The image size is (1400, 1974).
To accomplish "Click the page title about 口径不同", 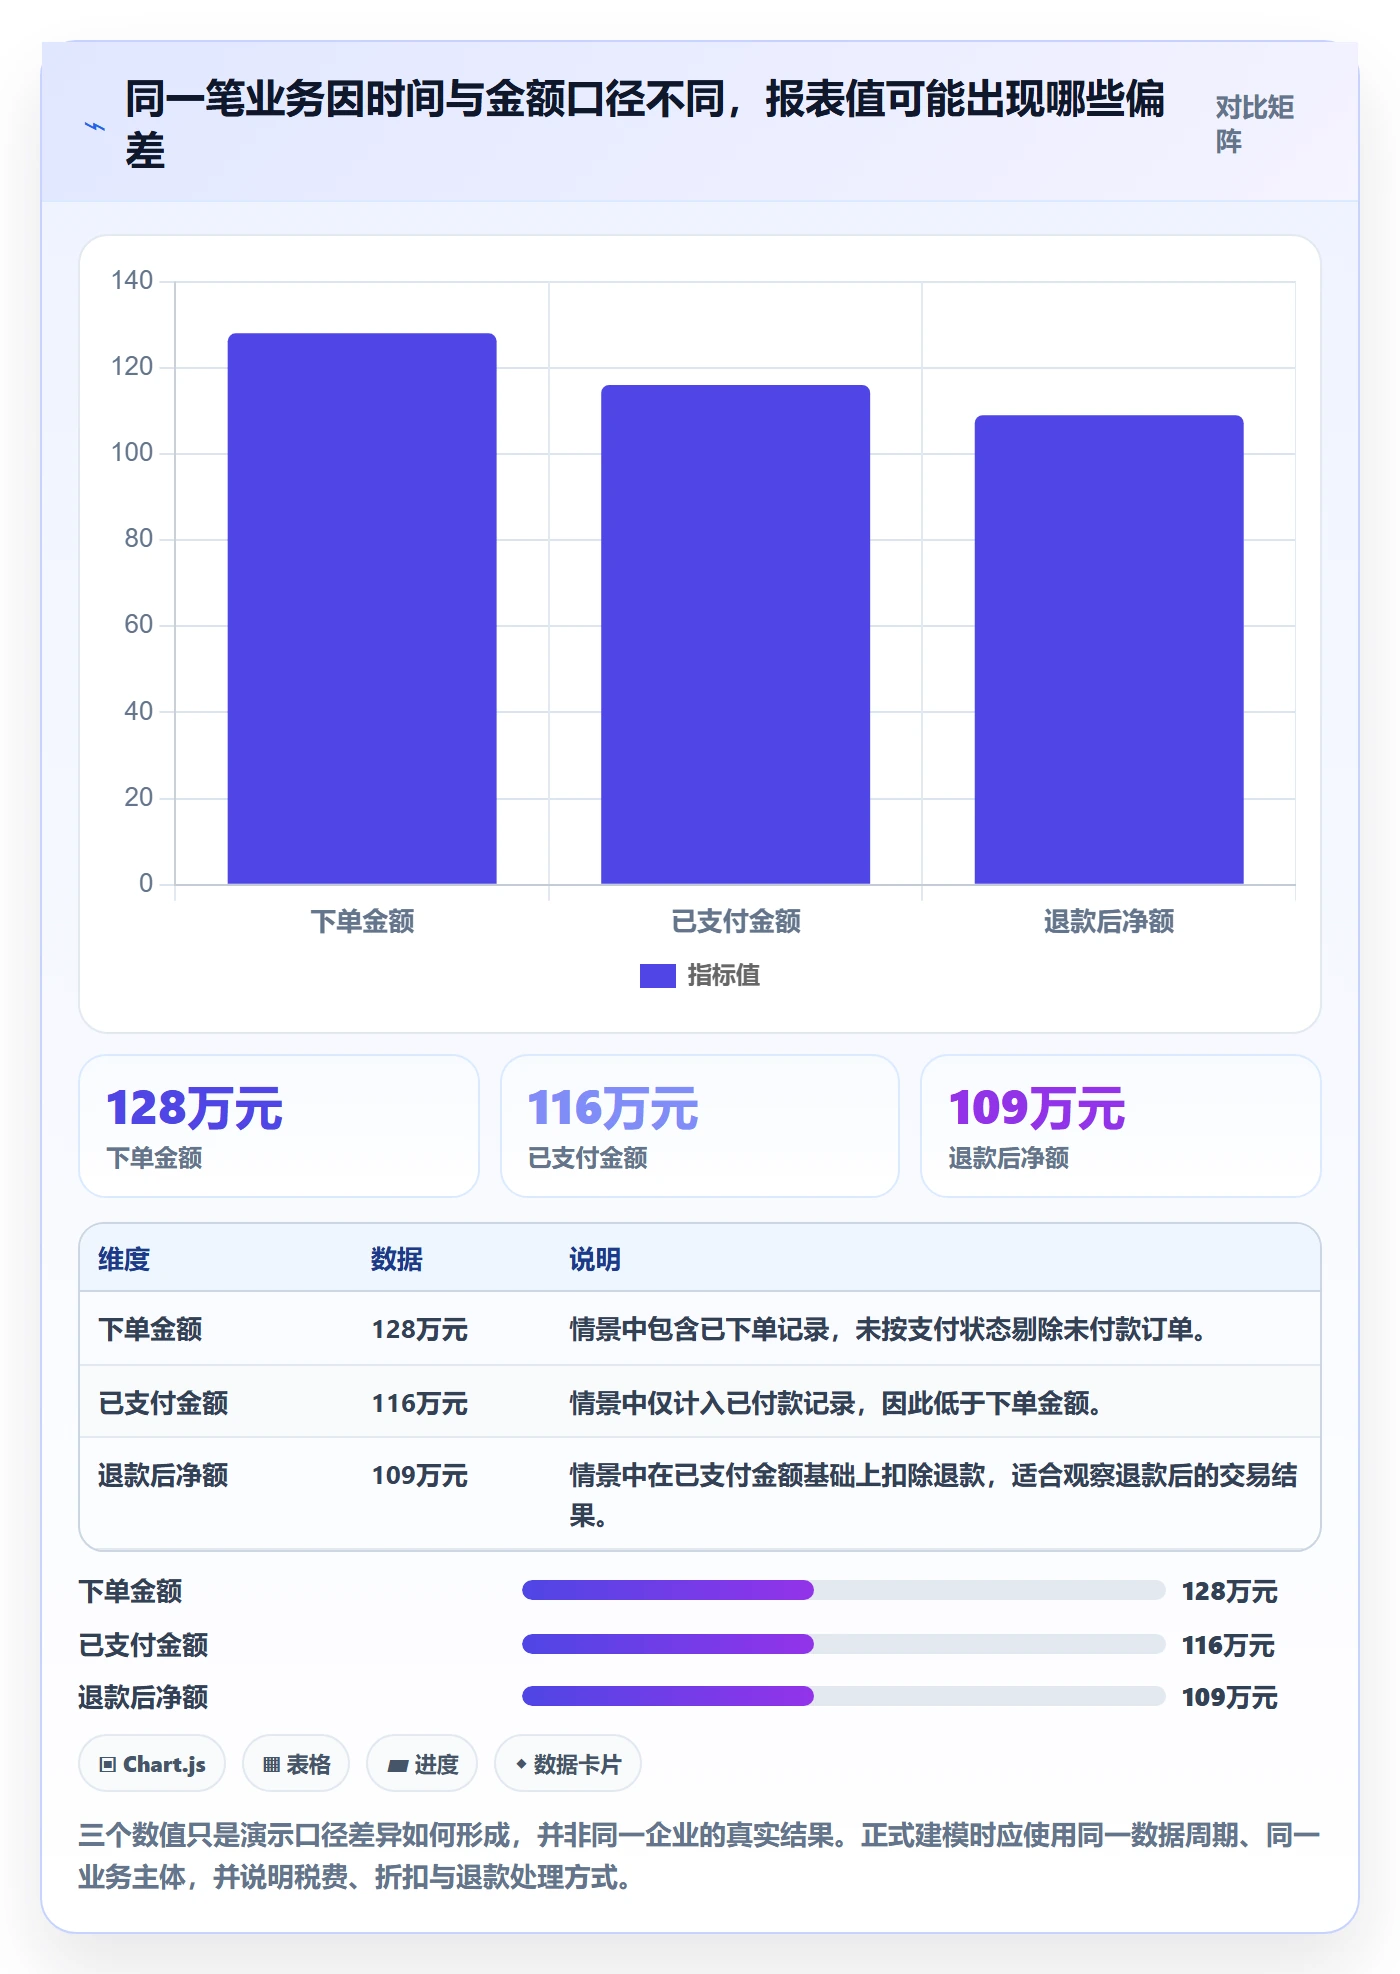I will click(x=645, y=125).
